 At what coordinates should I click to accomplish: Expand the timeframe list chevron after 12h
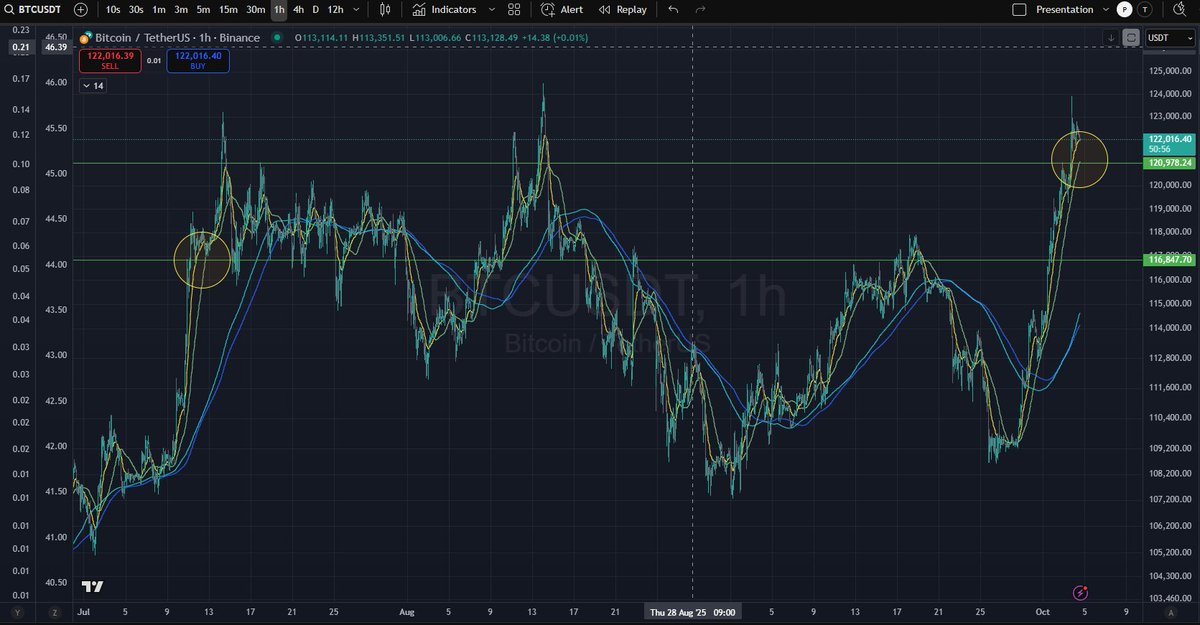click(356, 10)
